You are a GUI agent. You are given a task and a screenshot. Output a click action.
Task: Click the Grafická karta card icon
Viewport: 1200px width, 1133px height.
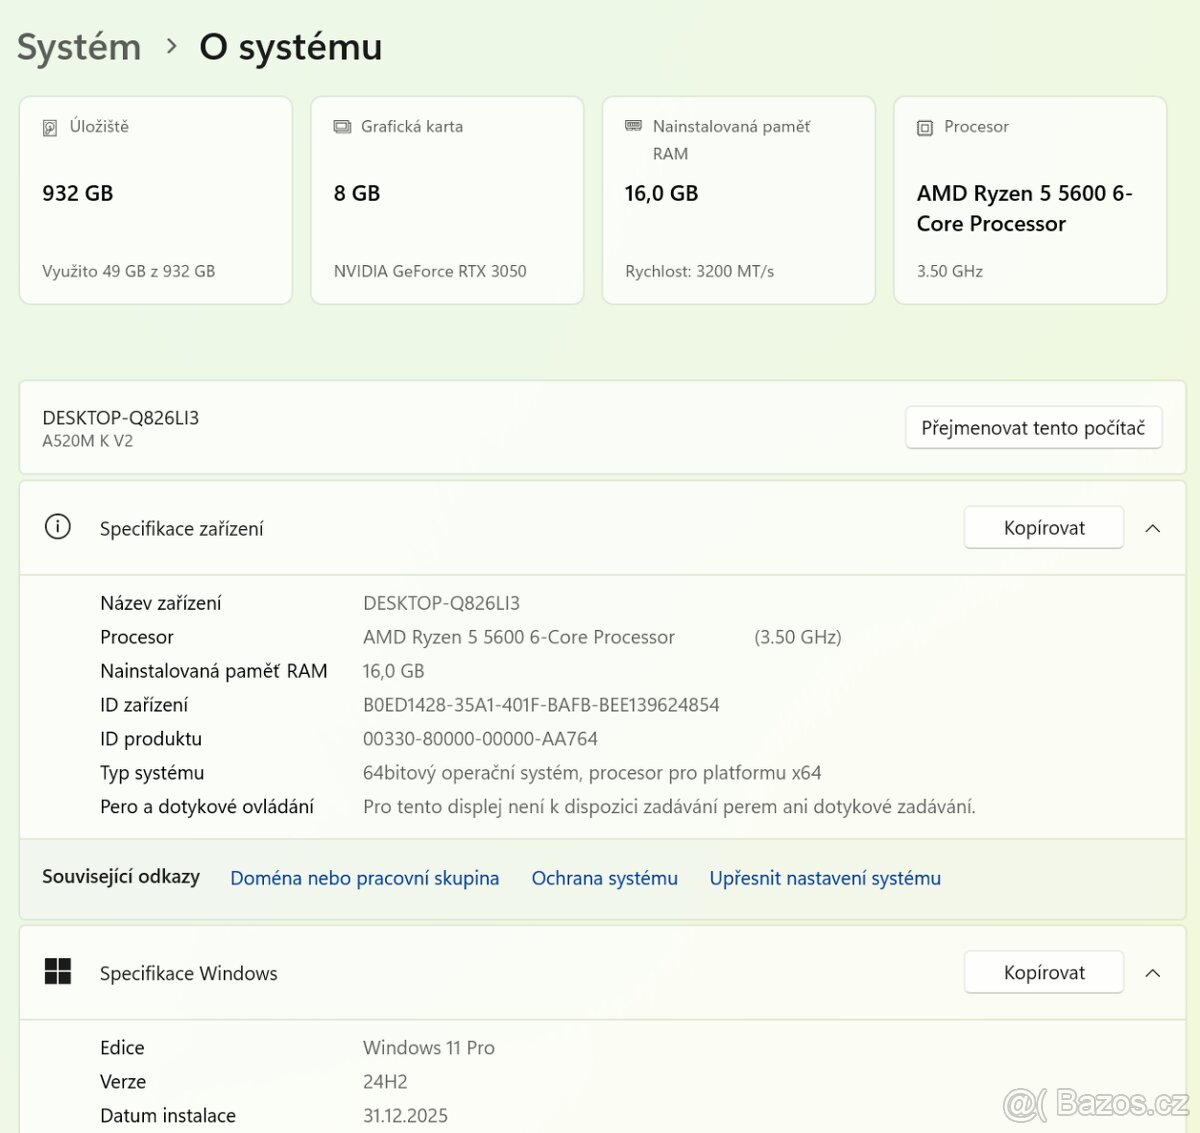340,126
